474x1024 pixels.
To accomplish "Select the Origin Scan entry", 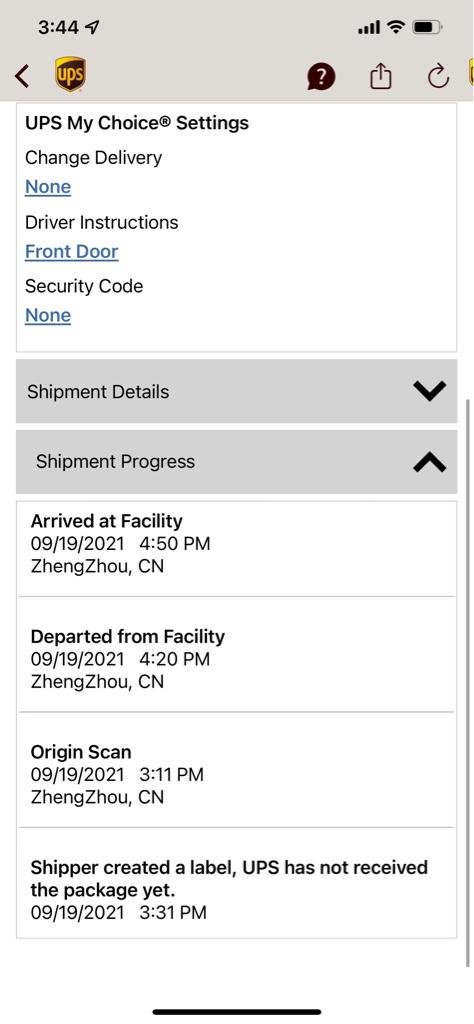I will [236, 774].
